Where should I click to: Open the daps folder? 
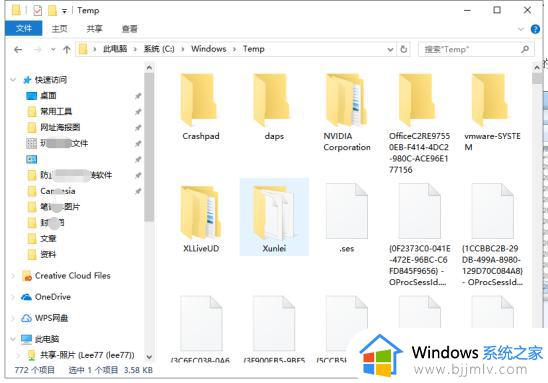(274, 107)
